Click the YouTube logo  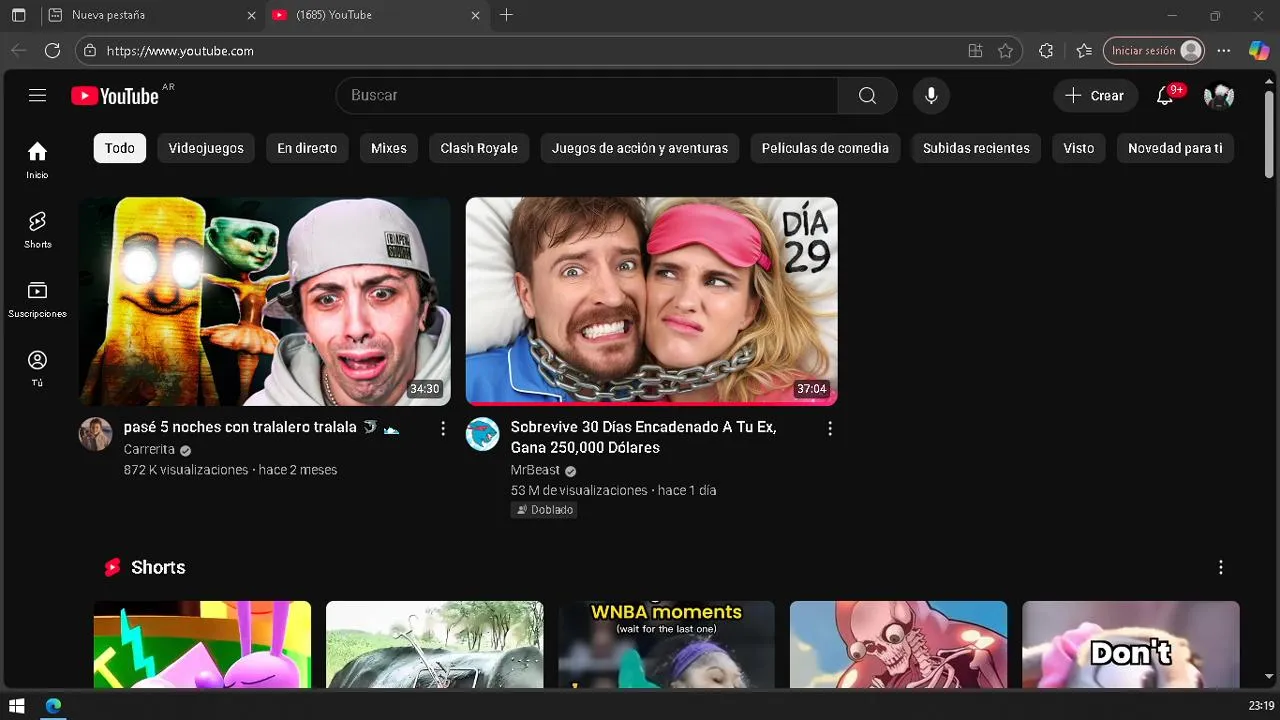[x=115, y=96]
